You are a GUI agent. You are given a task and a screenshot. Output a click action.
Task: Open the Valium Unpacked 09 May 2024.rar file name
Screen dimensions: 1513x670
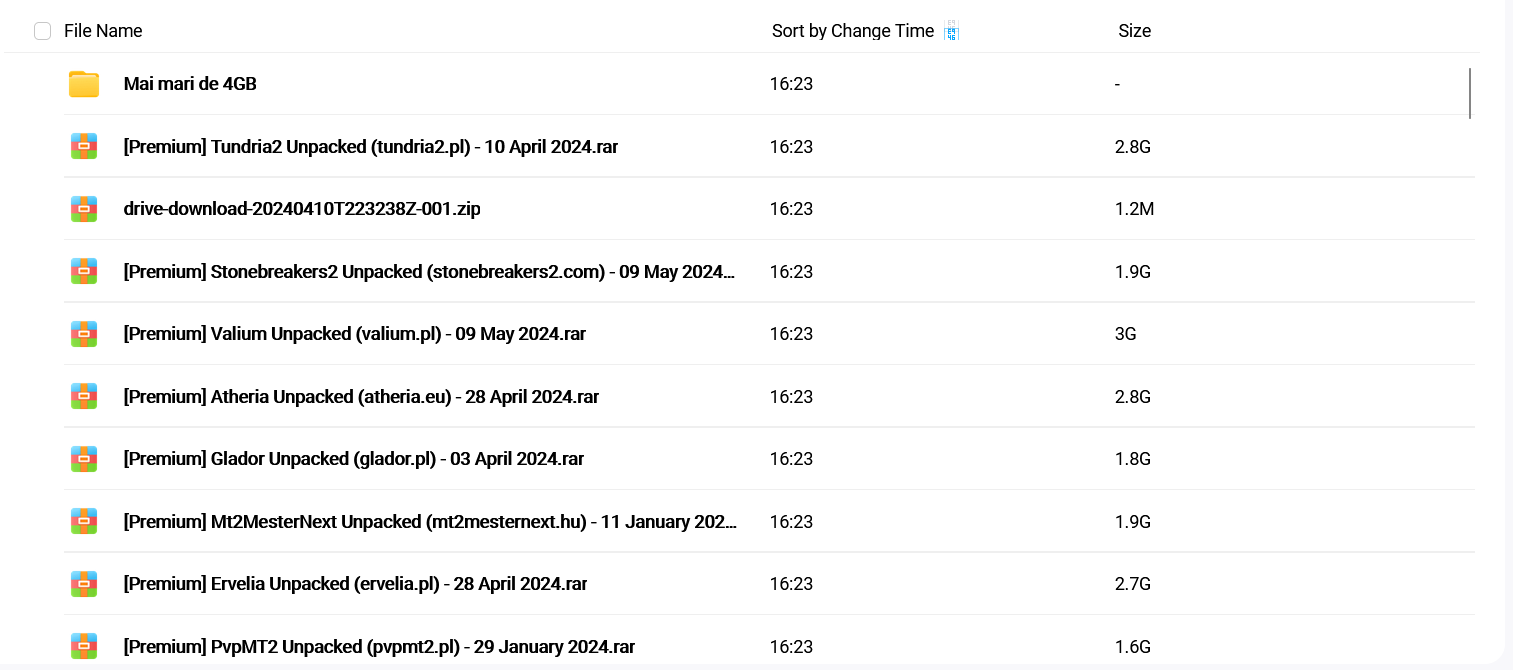pyautogui.click(x=354, y=334)
